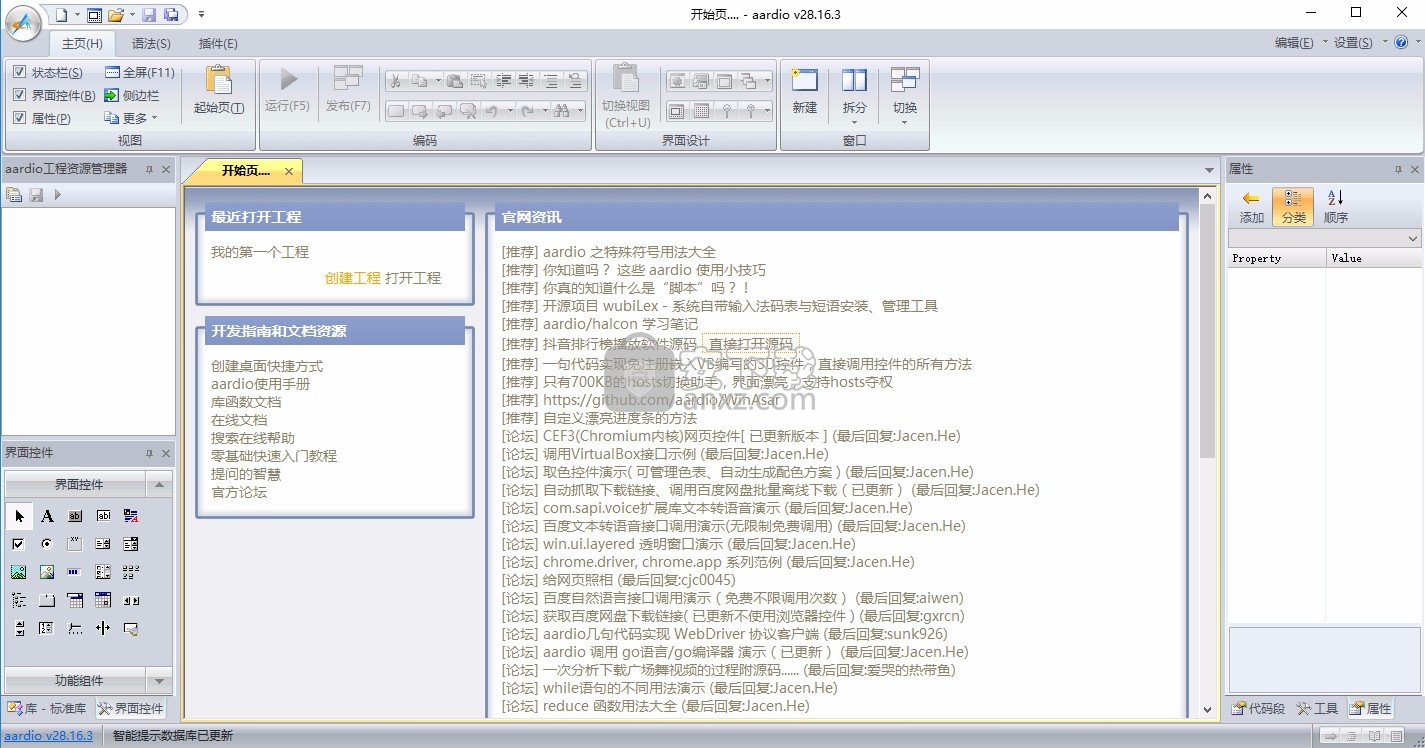The image size is (1425, 748).
Task: Choose the radio button control in the toolbox
Action: pyautogui.click(x=47, y=544)
